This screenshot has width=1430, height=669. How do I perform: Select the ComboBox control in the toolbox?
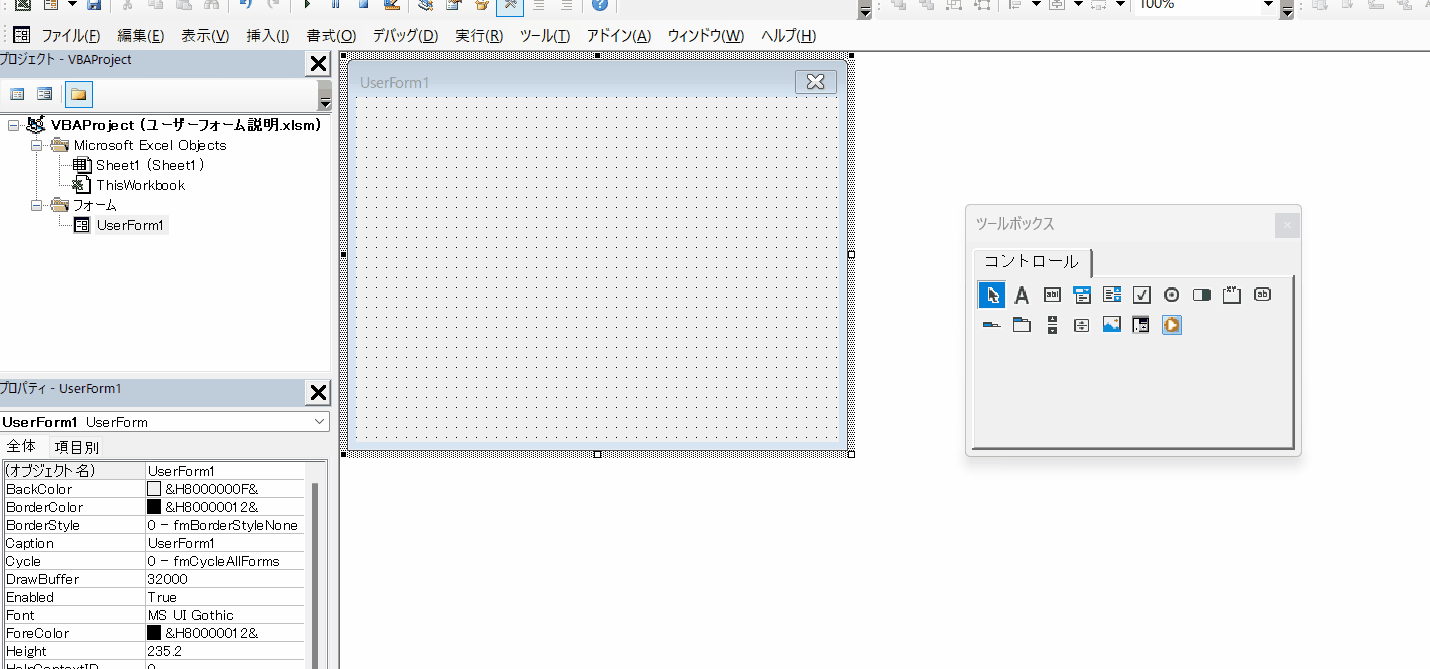(x=1082, y=295)
